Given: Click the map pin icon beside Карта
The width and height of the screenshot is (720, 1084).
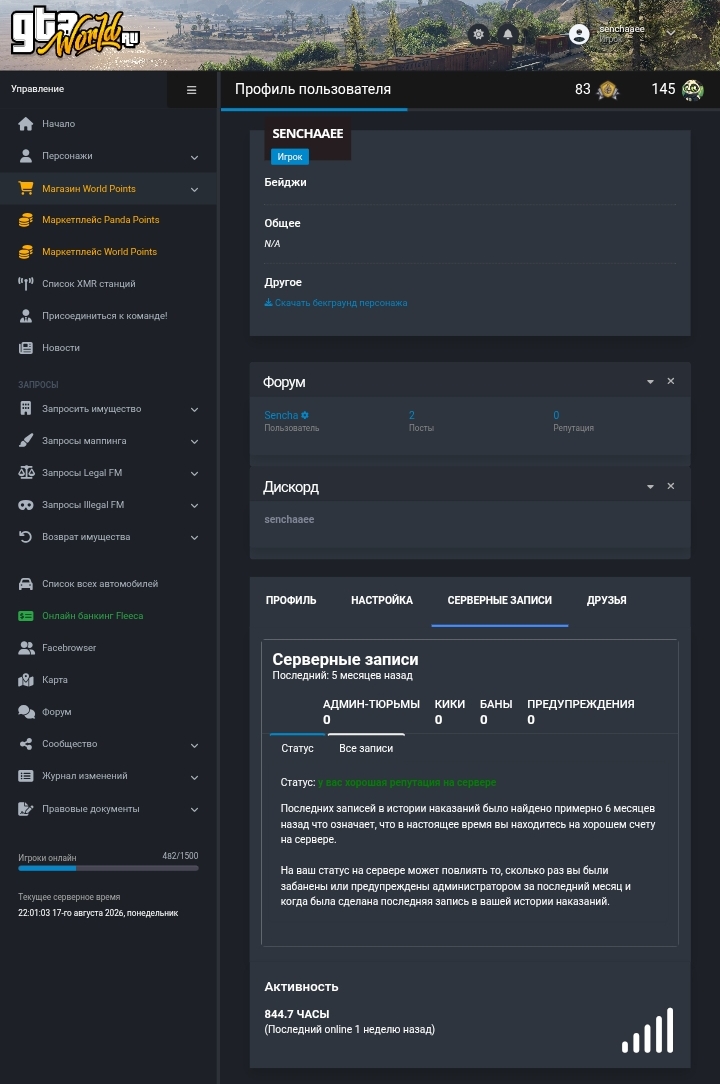Looking at the screenshot, I should tap(26, 680).
